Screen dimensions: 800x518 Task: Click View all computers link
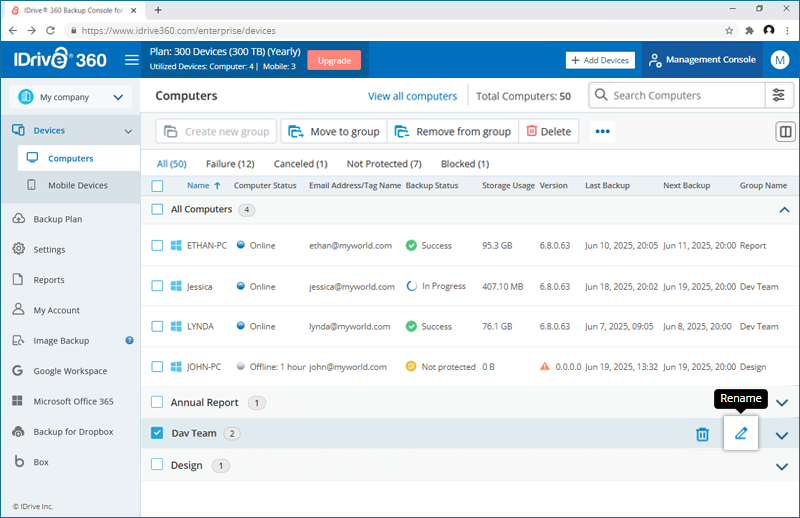pos(412,96)
